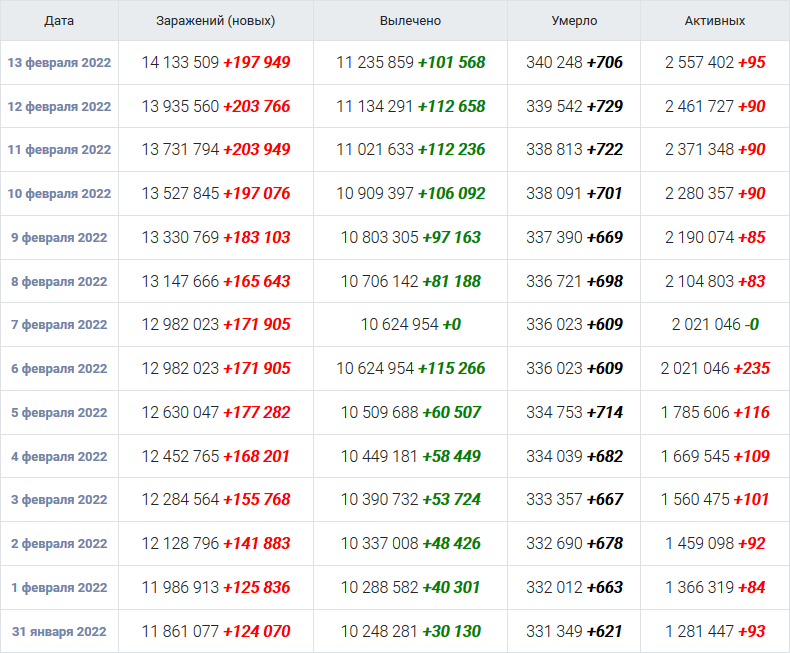Click the infections cell 14 133 509 +197 949
Image resolution: width=790 pixels, height=653 pixels.
tap(216, 63)
